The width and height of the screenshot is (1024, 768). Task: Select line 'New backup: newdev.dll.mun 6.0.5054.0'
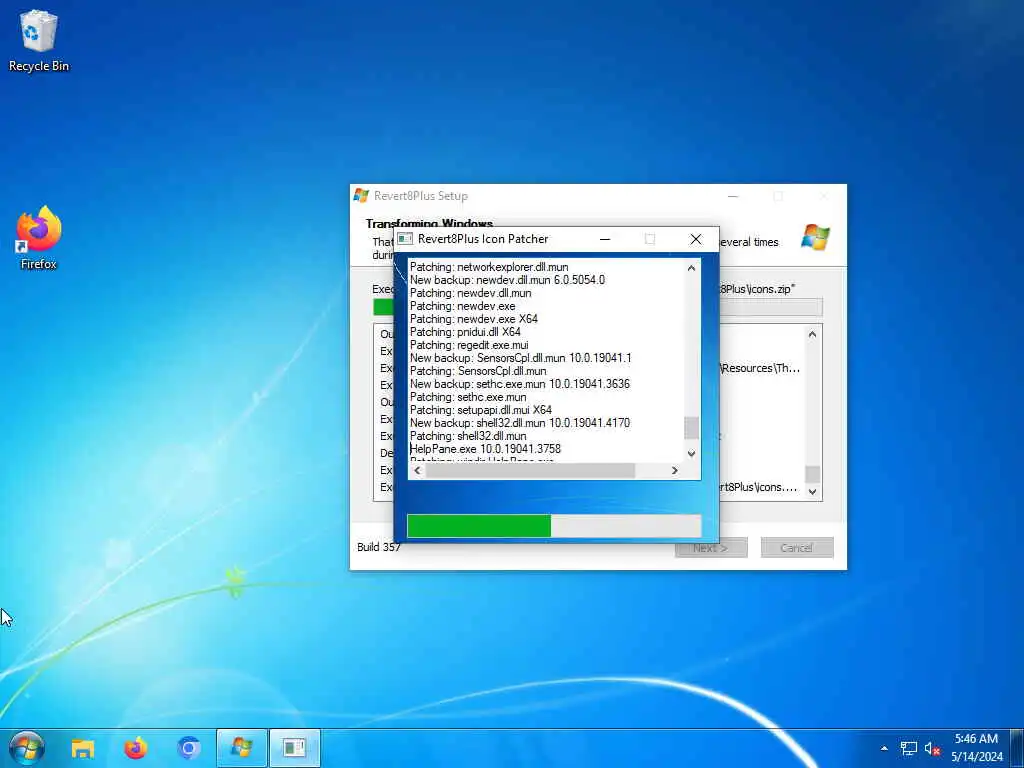point(507,280)
